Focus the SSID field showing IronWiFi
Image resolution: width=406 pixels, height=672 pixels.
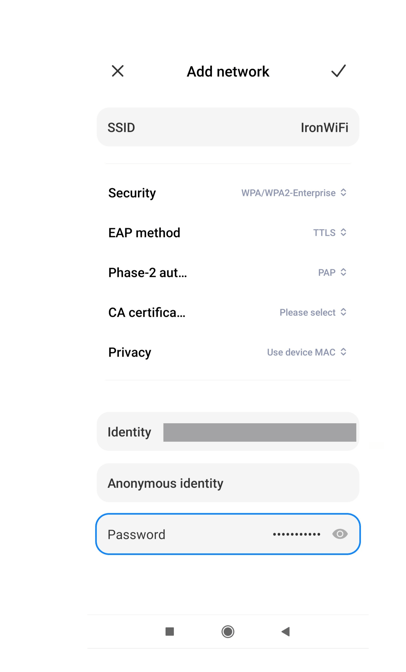tap(228, 127)
